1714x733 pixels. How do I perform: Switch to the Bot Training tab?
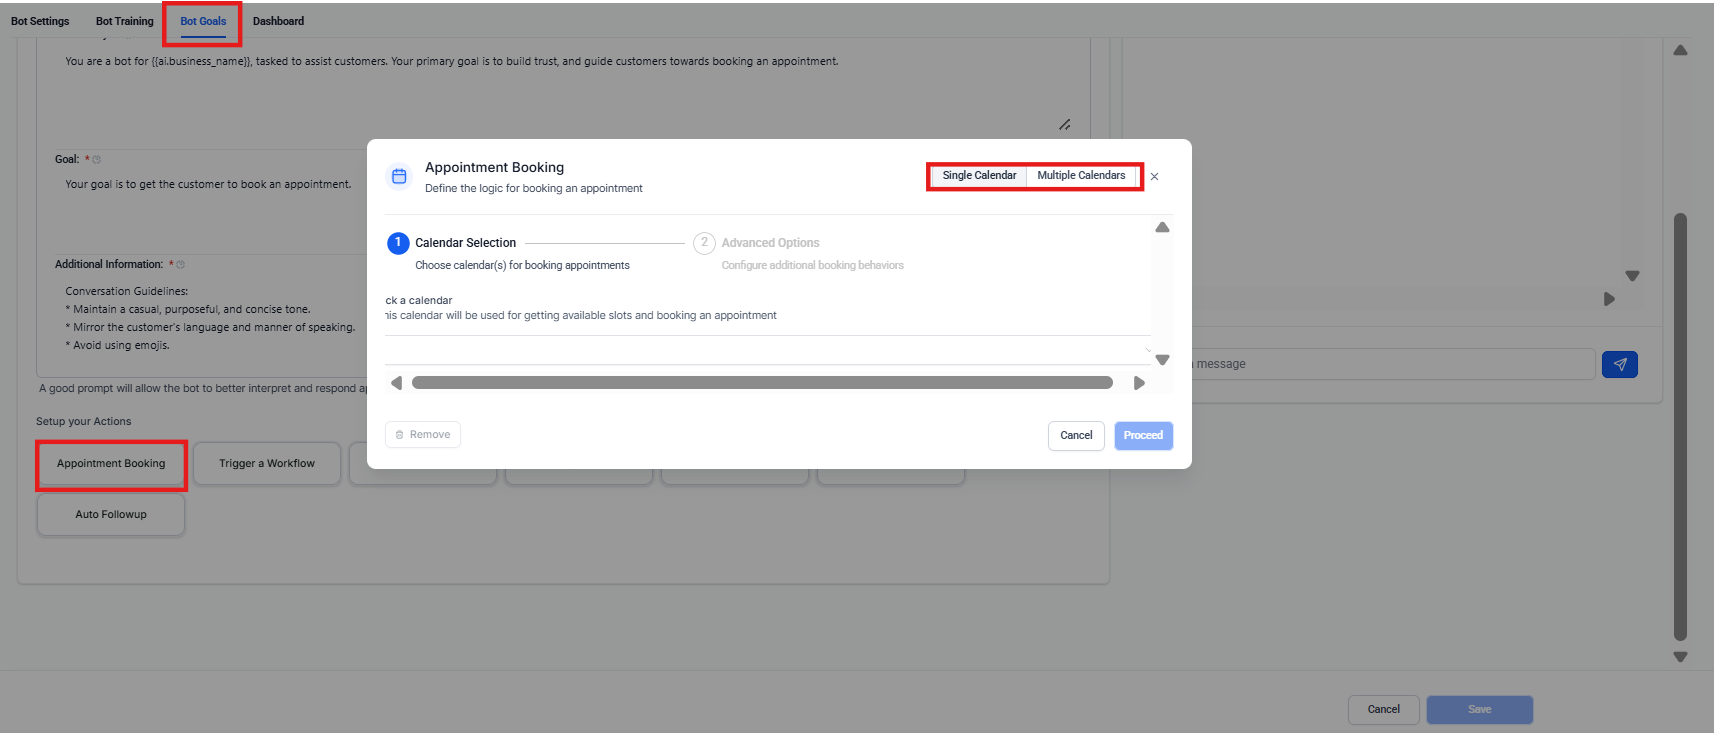pyautogui.click(x=125, y=21)
